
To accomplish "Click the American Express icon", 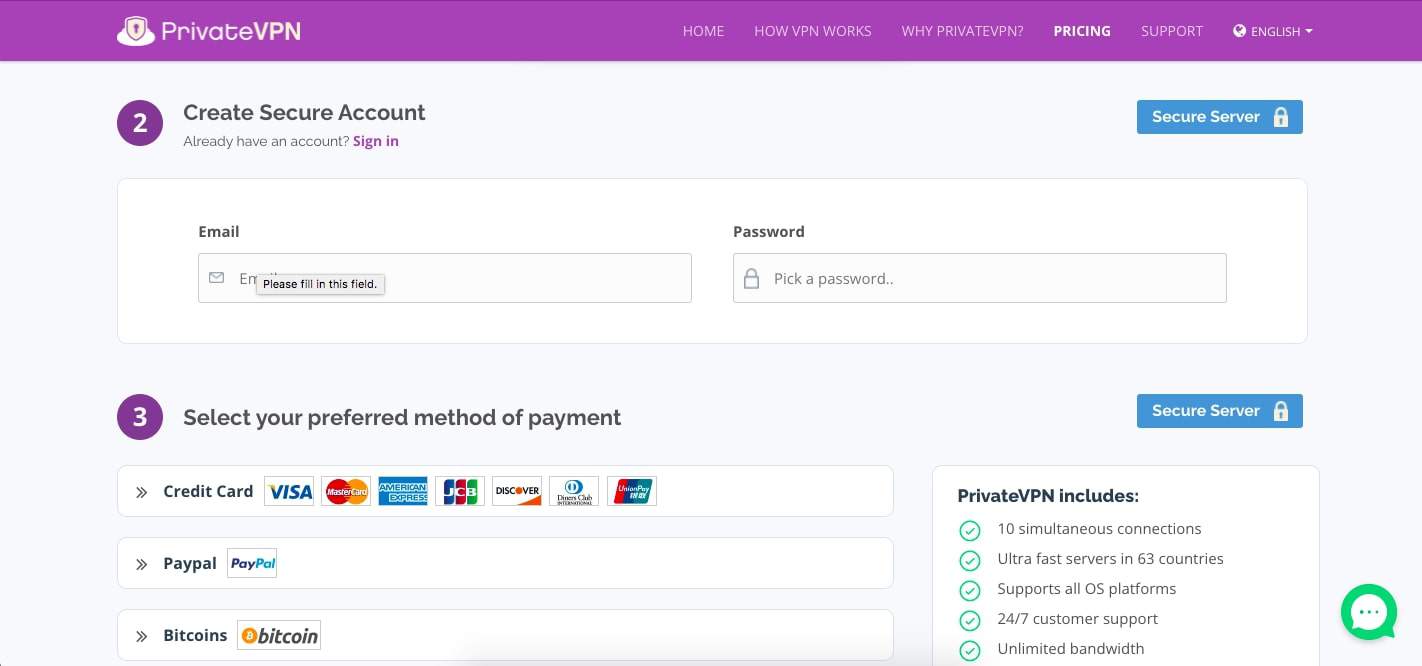I will [403, 491].
